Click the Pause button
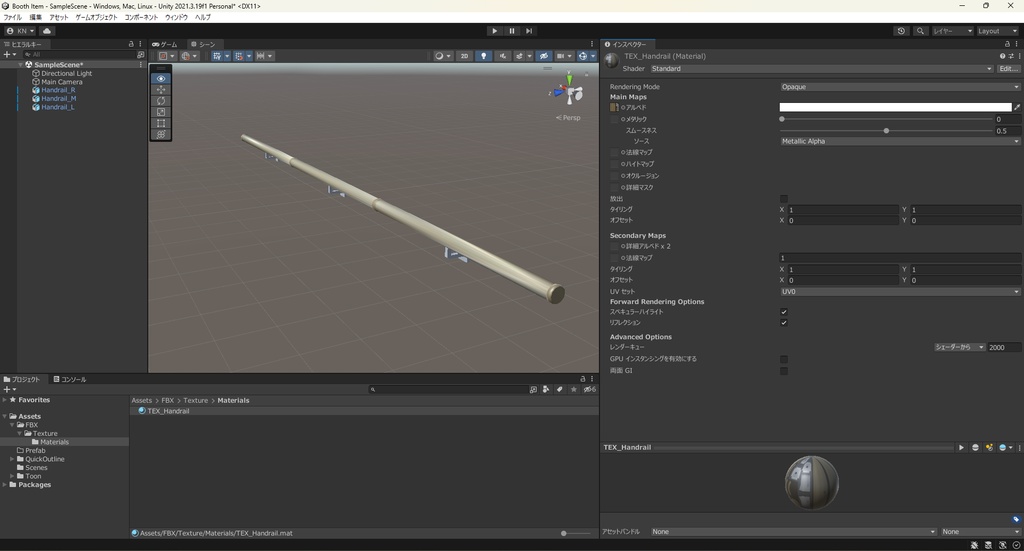The height and width of the screenshot is (551, 1024). [x=512, y=31]
